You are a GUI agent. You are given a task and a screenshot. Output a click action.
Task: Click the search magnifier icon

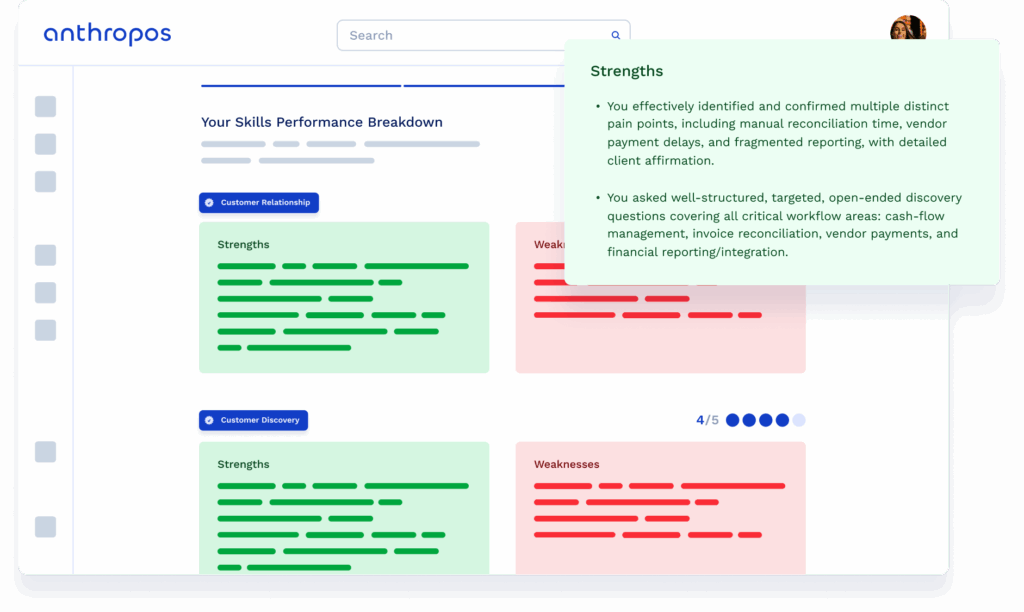coord(615,34)
